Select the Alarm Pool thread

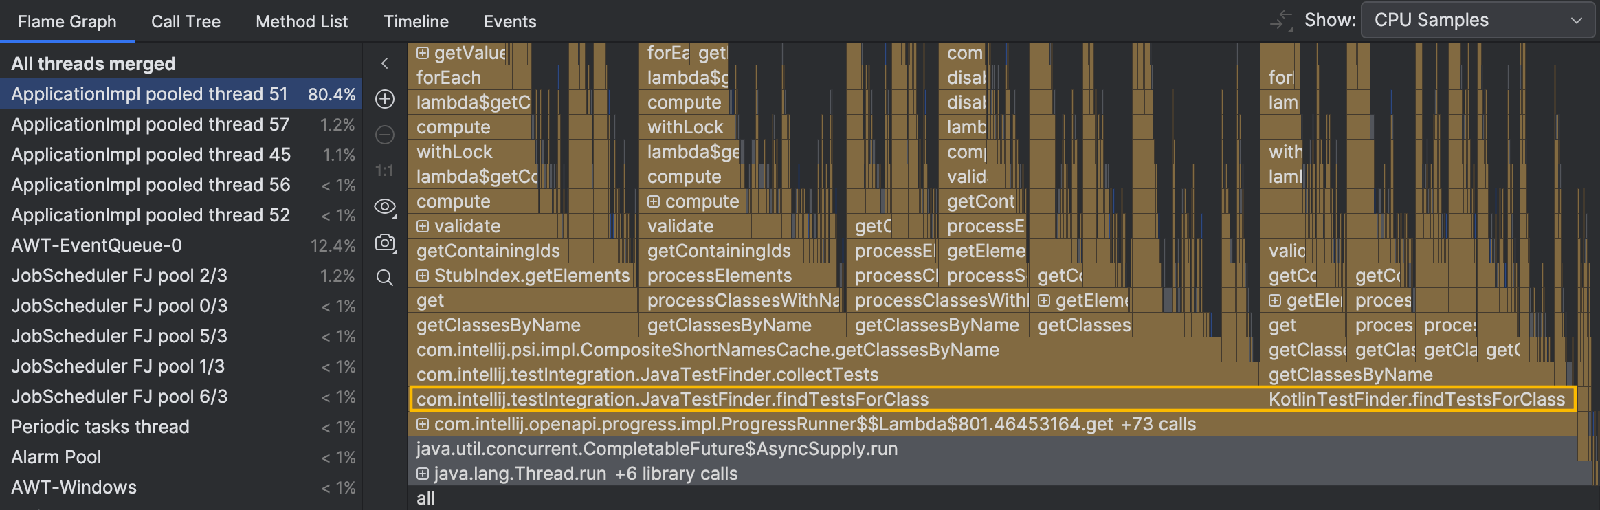coord(181,457)
